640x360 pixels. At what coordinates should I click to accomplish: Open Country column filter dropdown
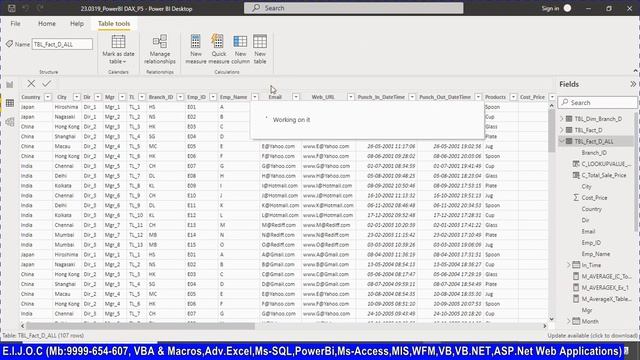pyautogui.click(x=48, y=97)
